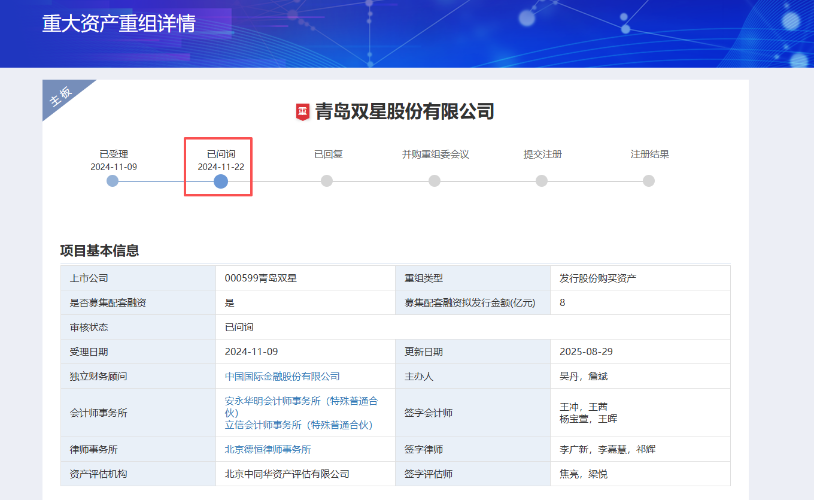
Task: Click the 募集配套融资拟发行金额 value 8
Action: click(562, 302)
